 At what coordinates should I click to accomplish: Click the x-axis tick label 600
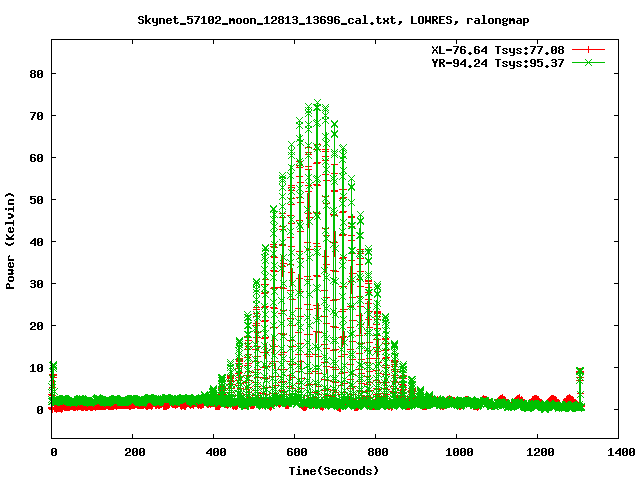coord(296,452)
